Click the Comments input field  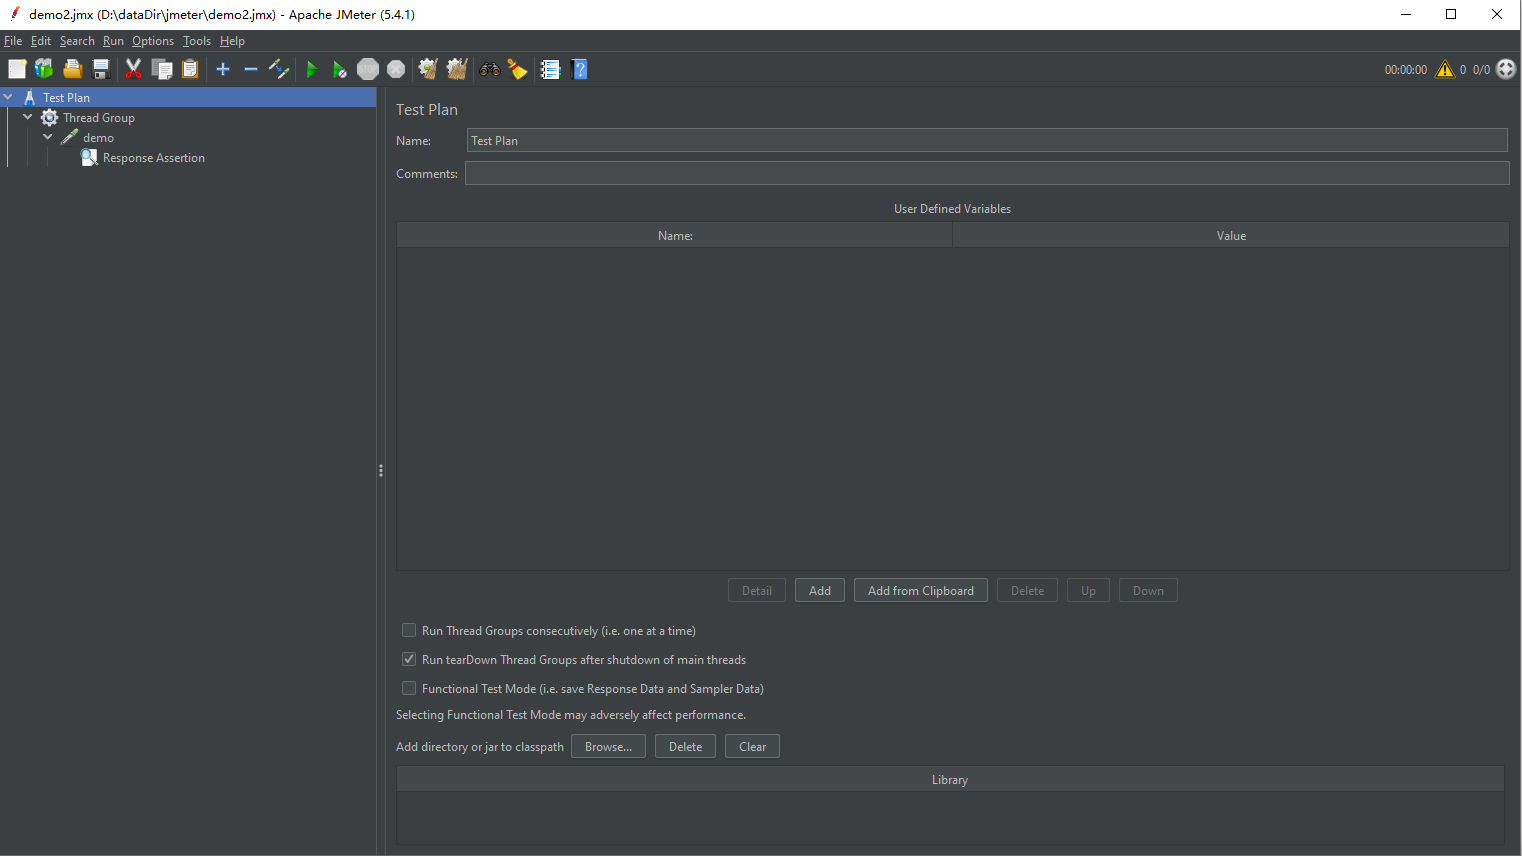[987, 173]
